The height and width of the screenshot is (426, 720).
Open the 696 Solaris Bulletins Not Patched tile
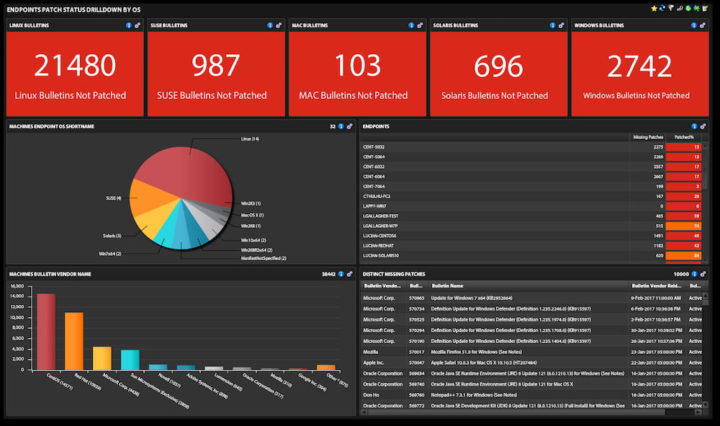pyautogui.click(x=499, y=74)
